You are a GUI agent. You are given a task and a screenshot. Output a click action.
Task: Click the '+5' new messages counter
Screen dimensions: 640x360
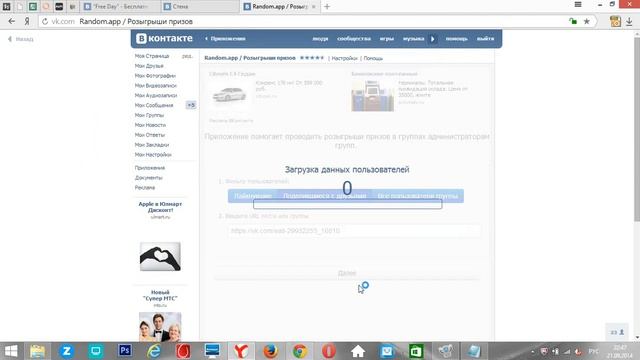191,105
